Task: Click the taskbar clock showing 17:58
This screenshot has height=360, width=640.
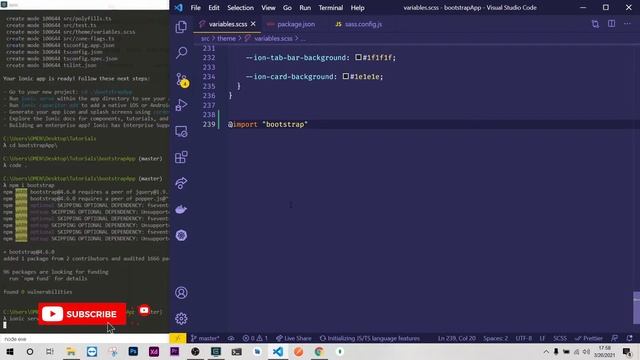Action: pyautogui.click(x=604, y=351)
